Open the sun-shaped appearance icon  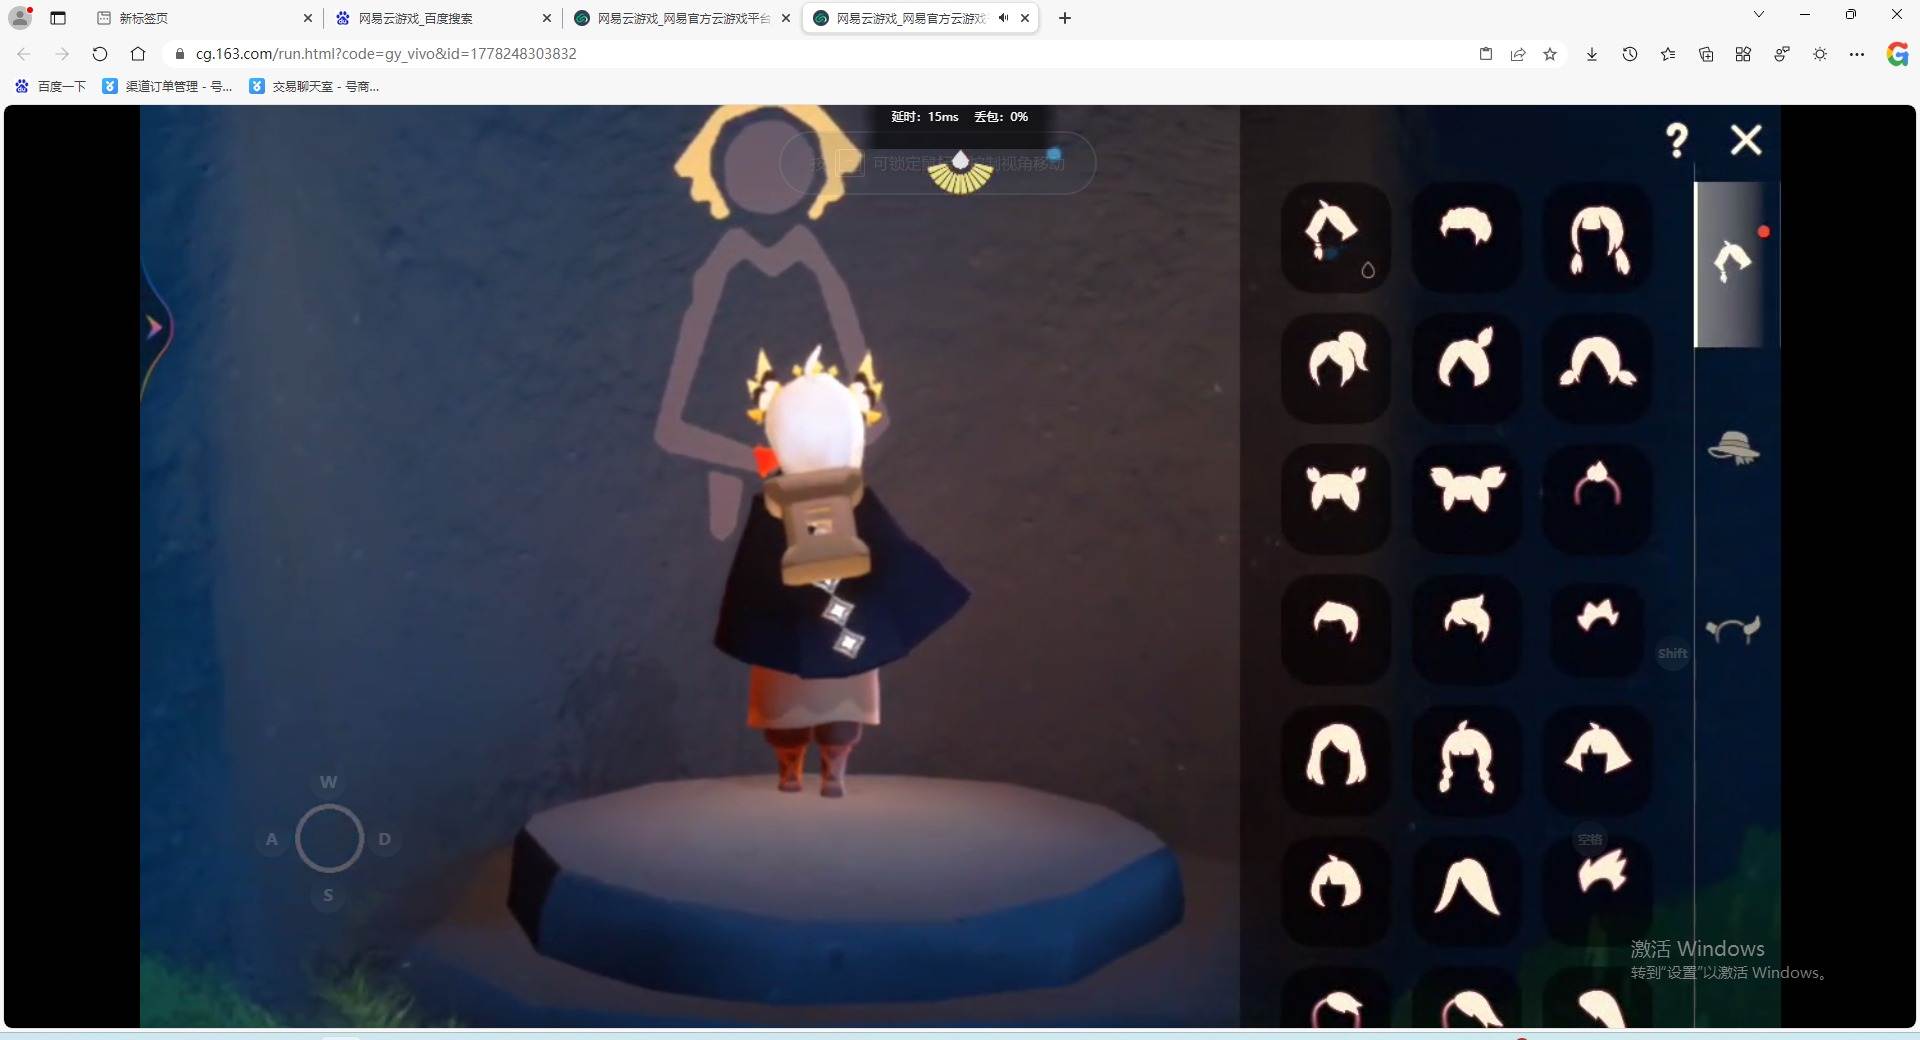(1820, 54)
